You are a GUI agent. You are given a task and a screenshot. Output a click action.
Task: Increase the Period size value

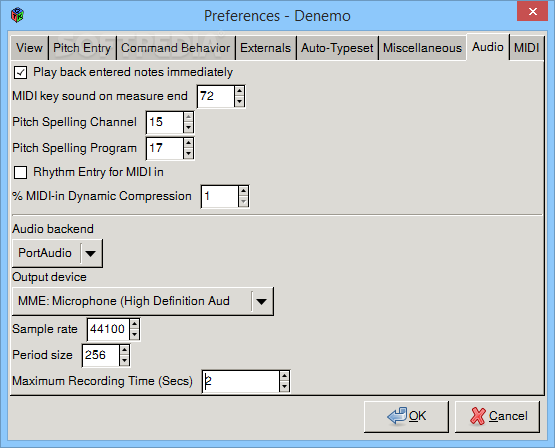[124, 350]
